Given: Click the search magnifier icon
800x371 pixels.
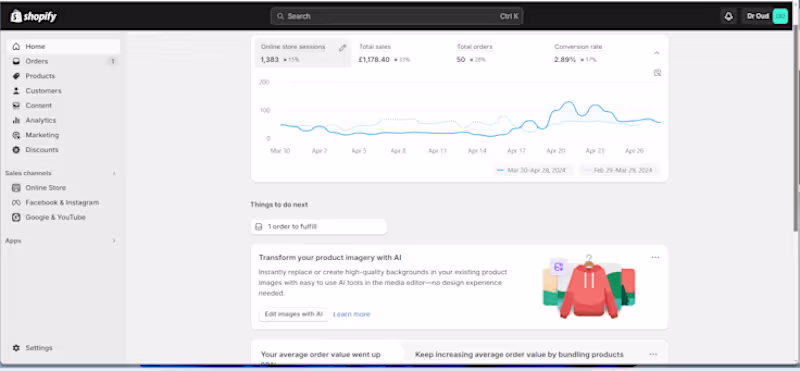Looking at the screenshot, I should click(280, 16).
